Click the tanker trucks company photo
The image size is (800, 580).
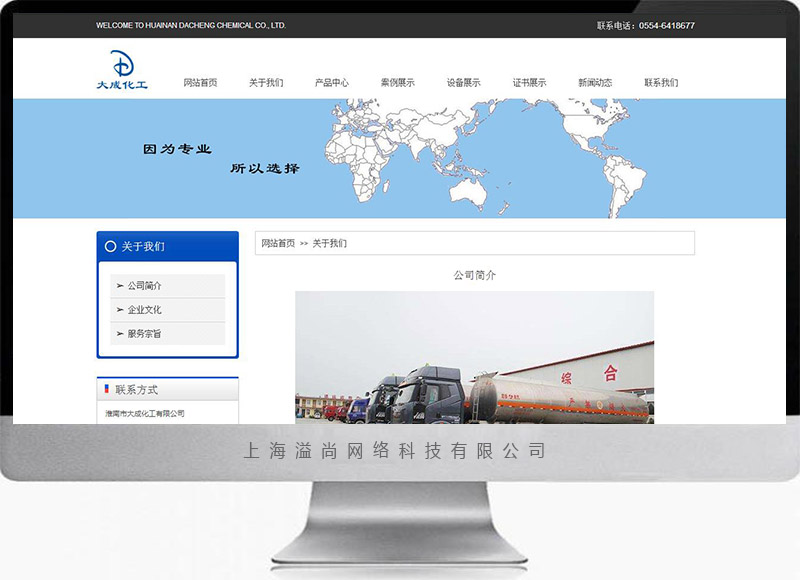point(474,357)
